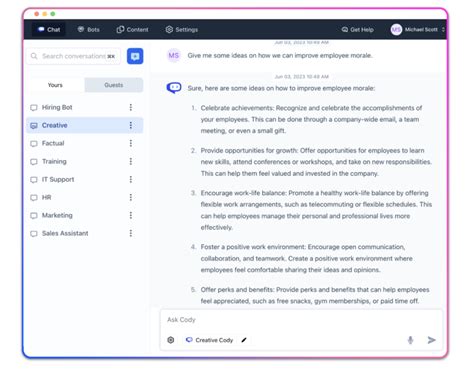The image size is (474, 381).
Task: Open Marketing three-dot options menu
Action: [131, 215]
